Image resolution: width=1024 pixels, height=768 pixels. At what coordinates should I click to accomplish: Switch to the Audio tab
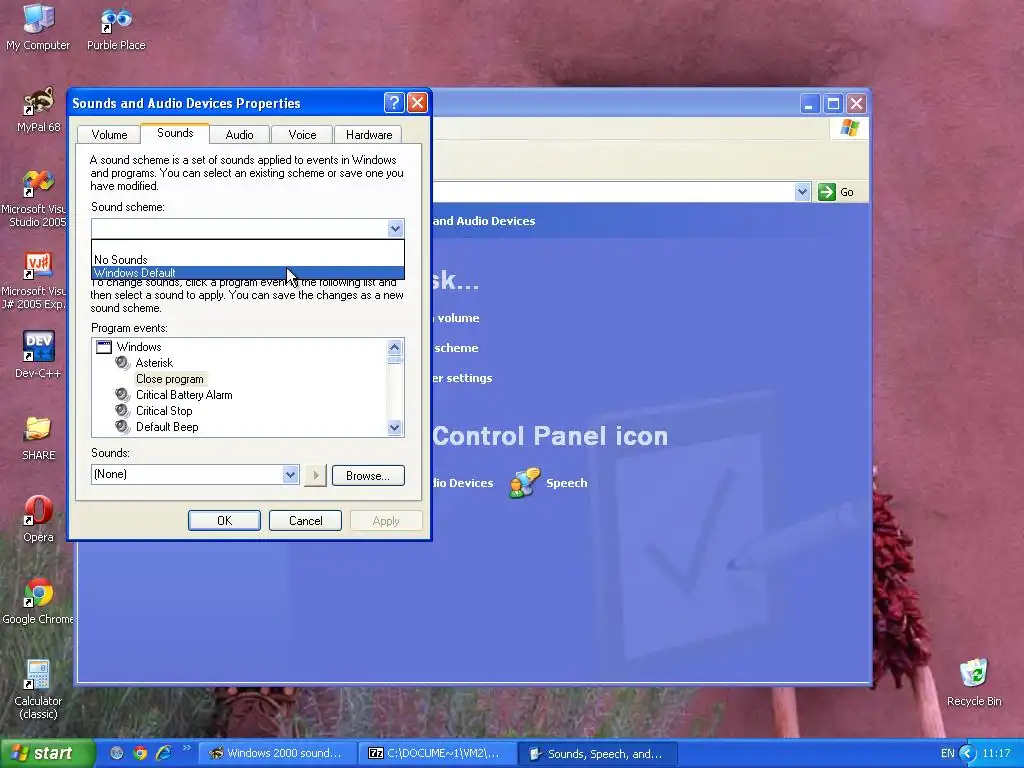239,135
